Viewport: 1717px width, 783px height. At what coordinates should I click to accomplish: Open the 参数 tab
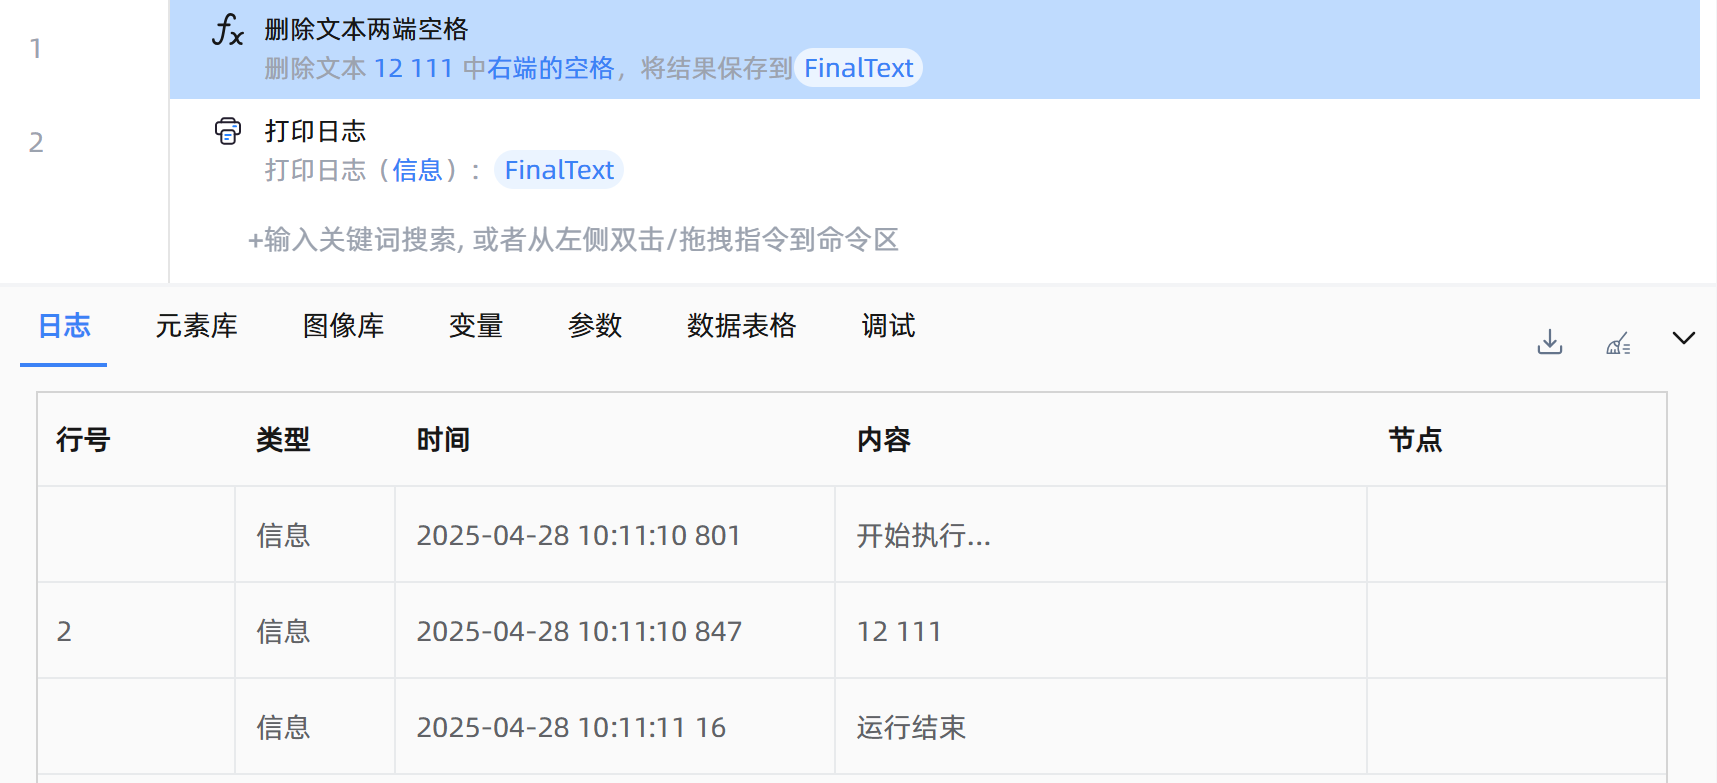click(595, 326)
